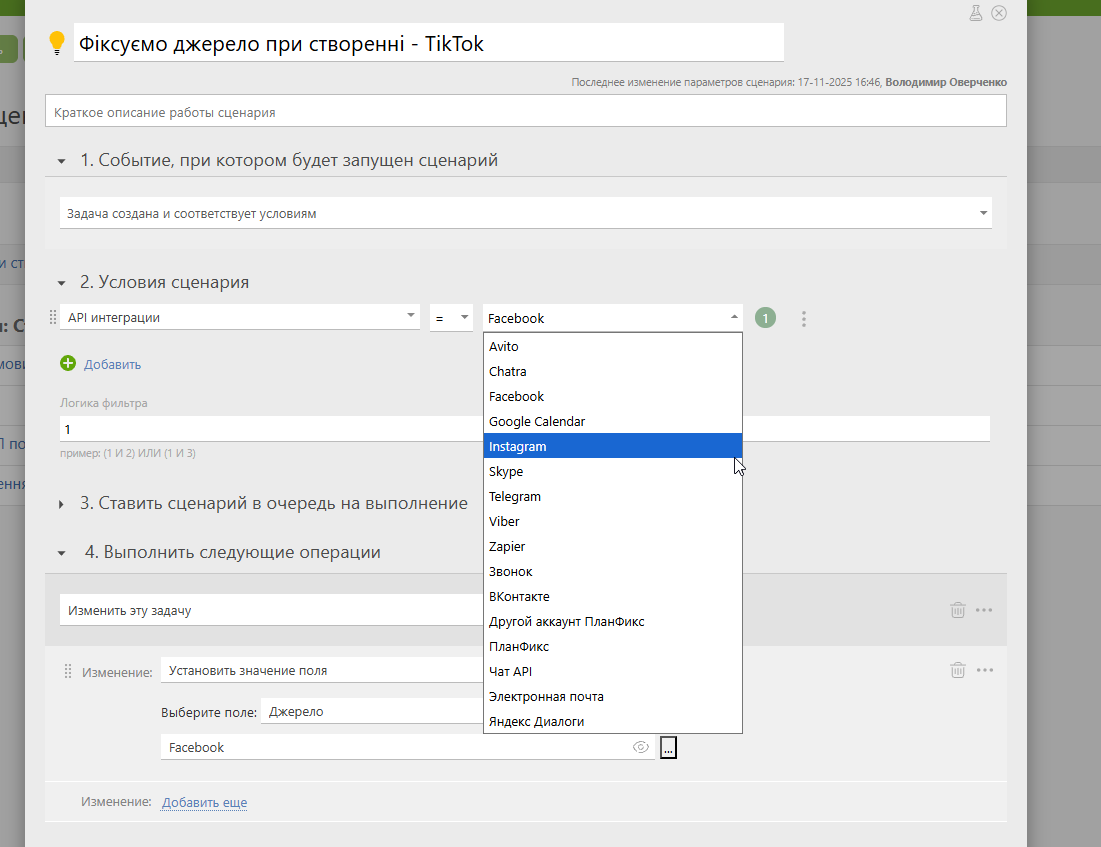Toggle eye icon in Facebook value field
The image size is (1101, 847).
641,747
